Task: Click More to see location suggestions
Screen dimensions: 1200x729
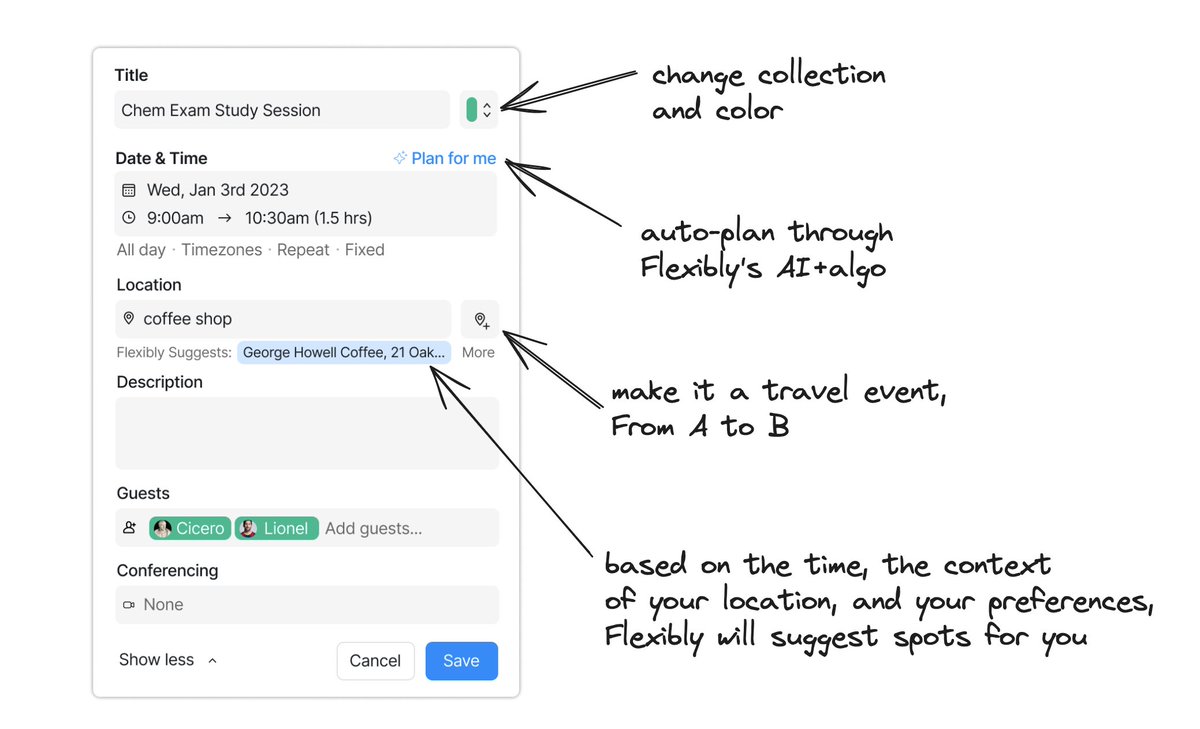Action: [x=478, y=352]
